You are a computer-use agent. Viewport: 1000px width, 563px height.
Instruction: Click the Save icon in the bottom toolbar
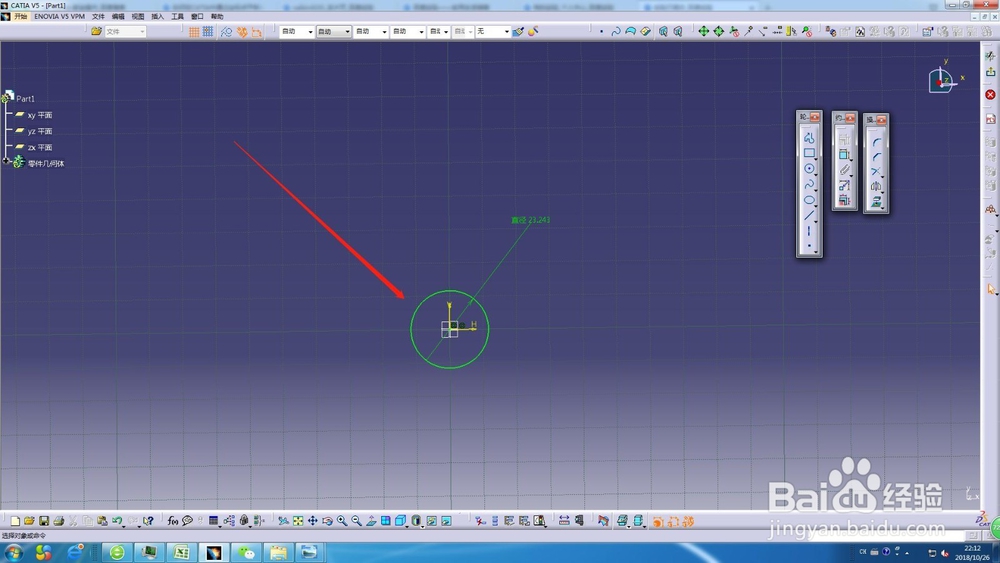point(44,521)
